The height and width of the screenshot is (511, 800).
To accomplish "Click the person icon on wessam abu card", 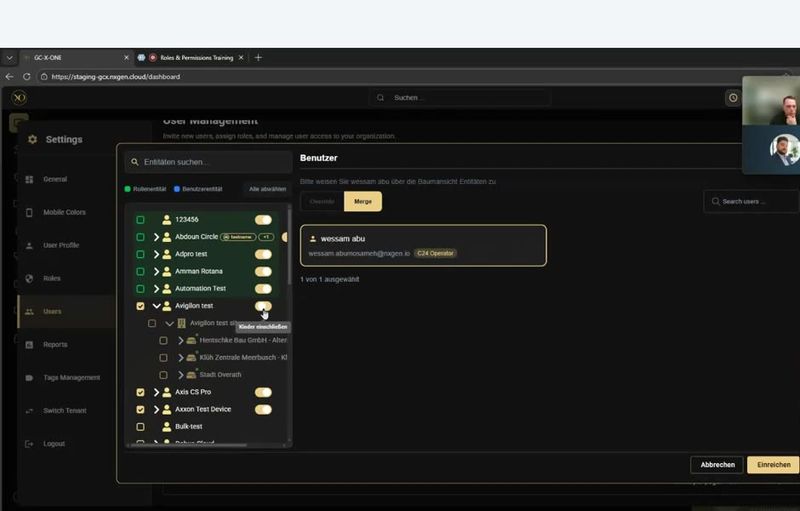I will click(313, 239).
